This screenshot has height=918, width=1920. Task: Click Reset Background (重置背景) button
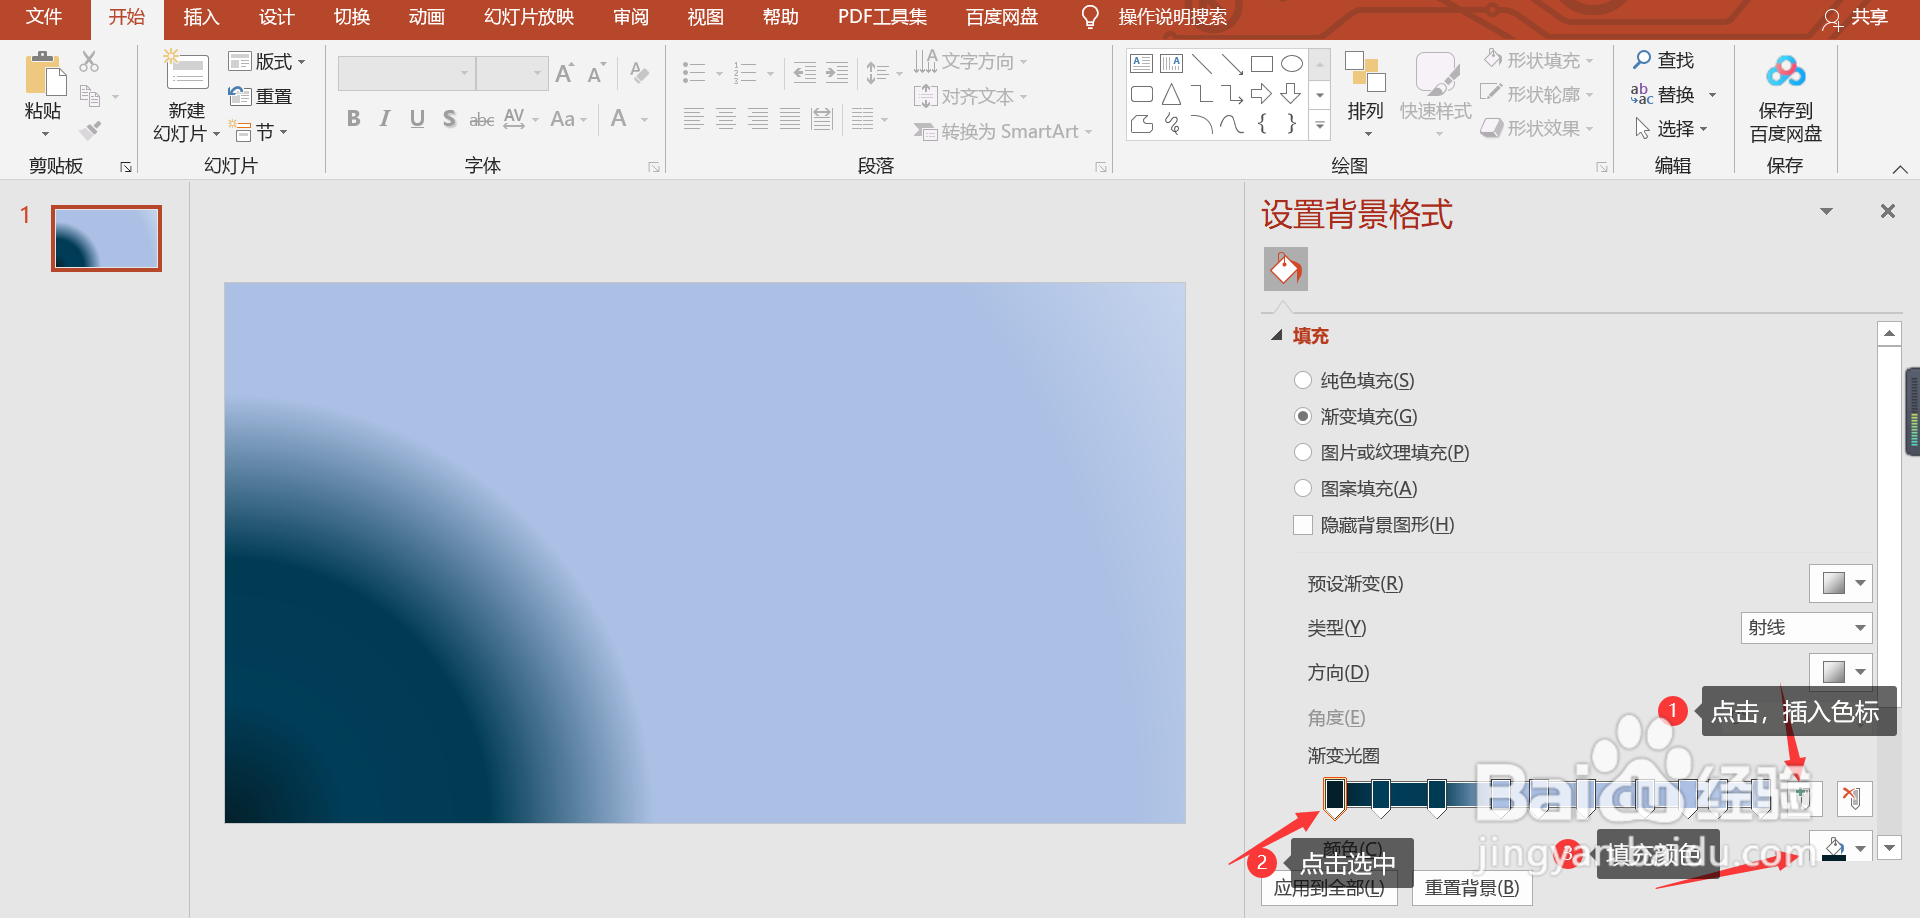pos(1472,888)
